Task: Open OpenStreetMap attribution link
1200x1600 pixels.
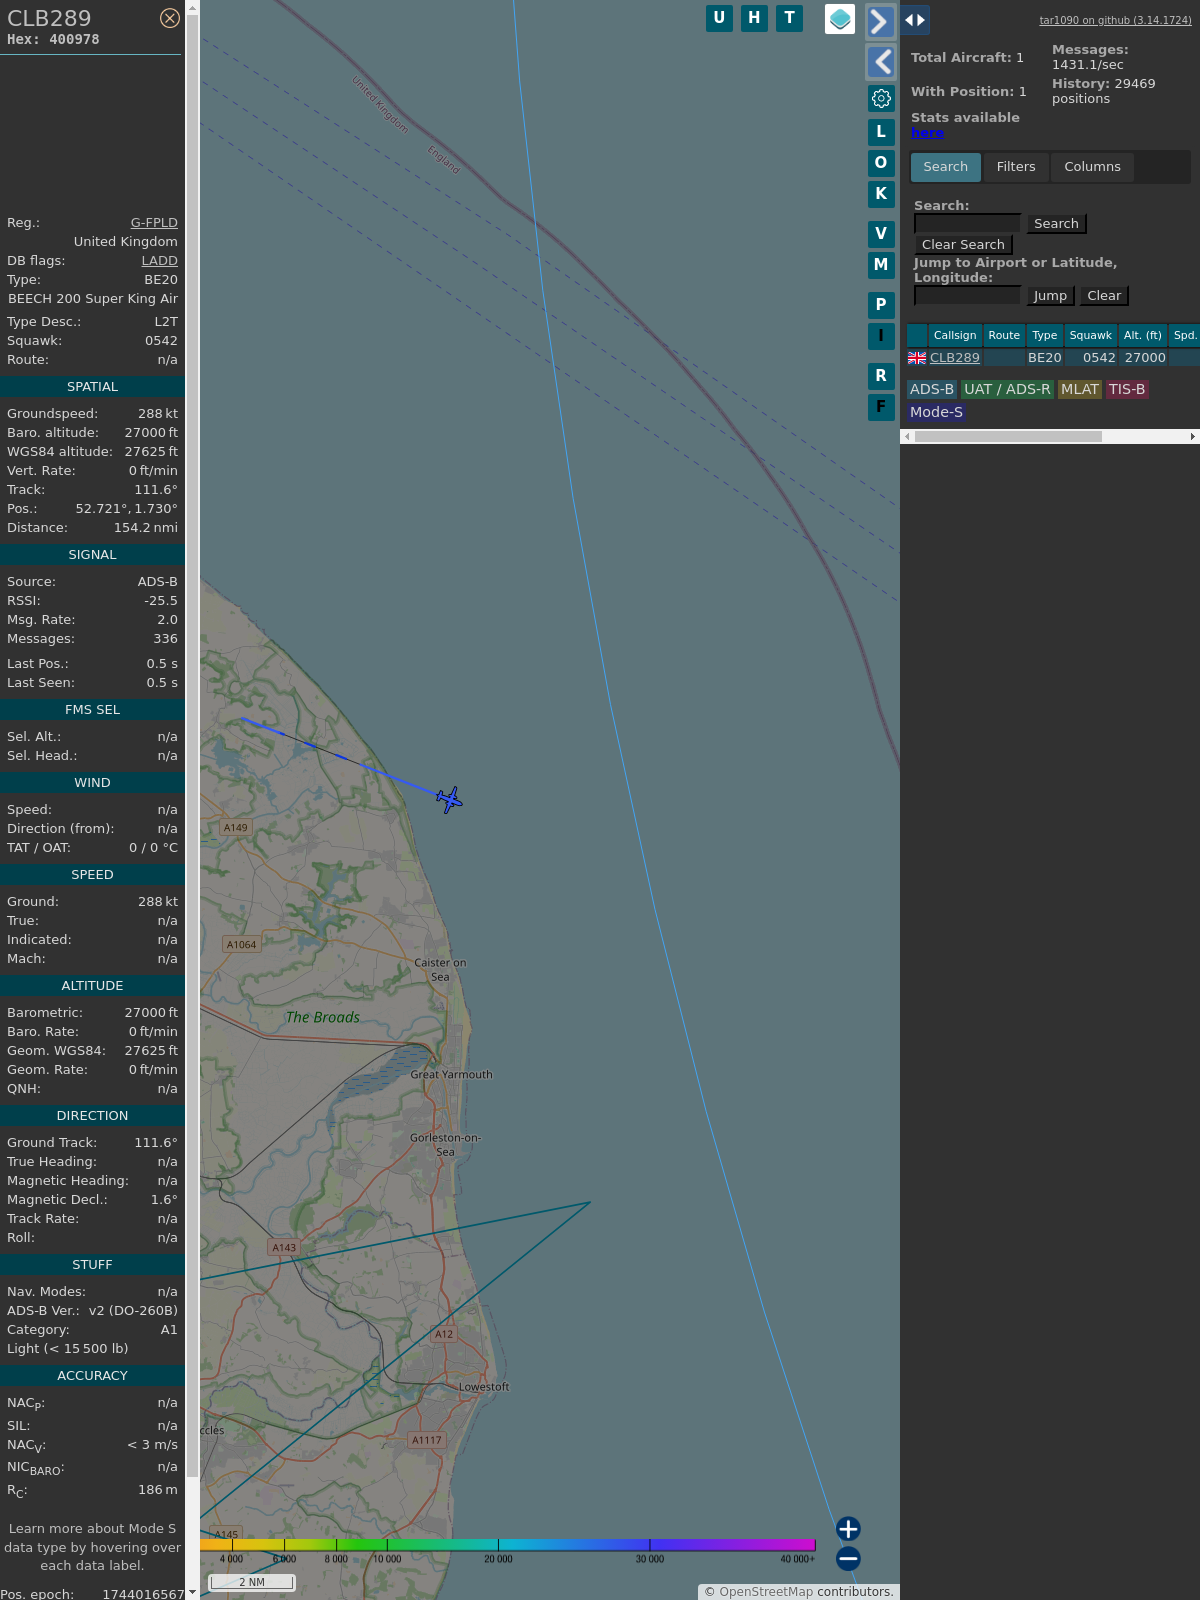Action: point(766,1592)
